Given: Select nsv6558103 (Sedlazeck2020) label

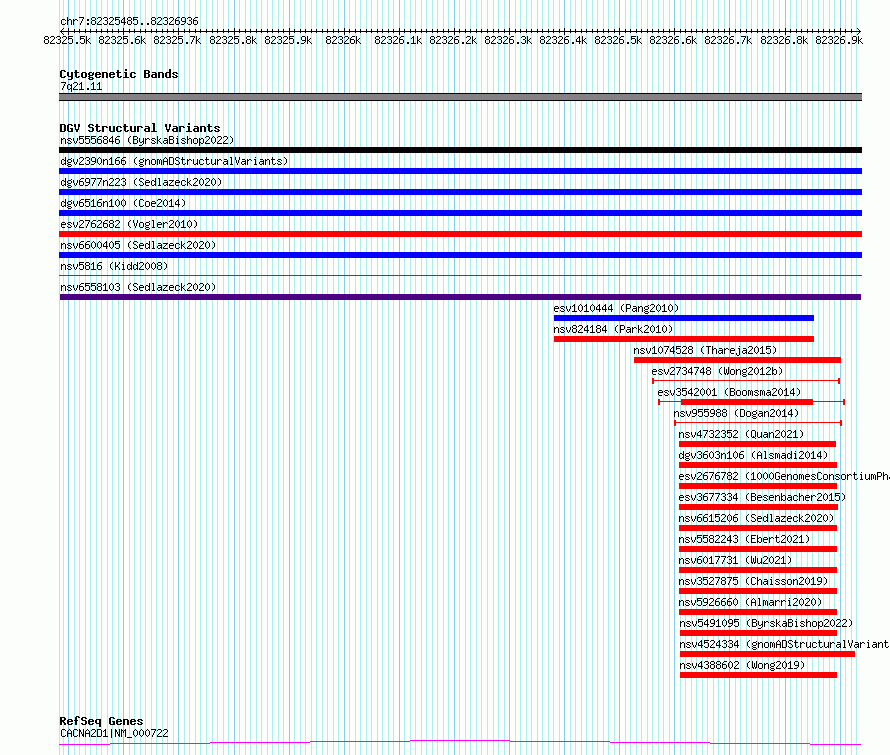Looking at the screenshot, I should click(138, 287).
